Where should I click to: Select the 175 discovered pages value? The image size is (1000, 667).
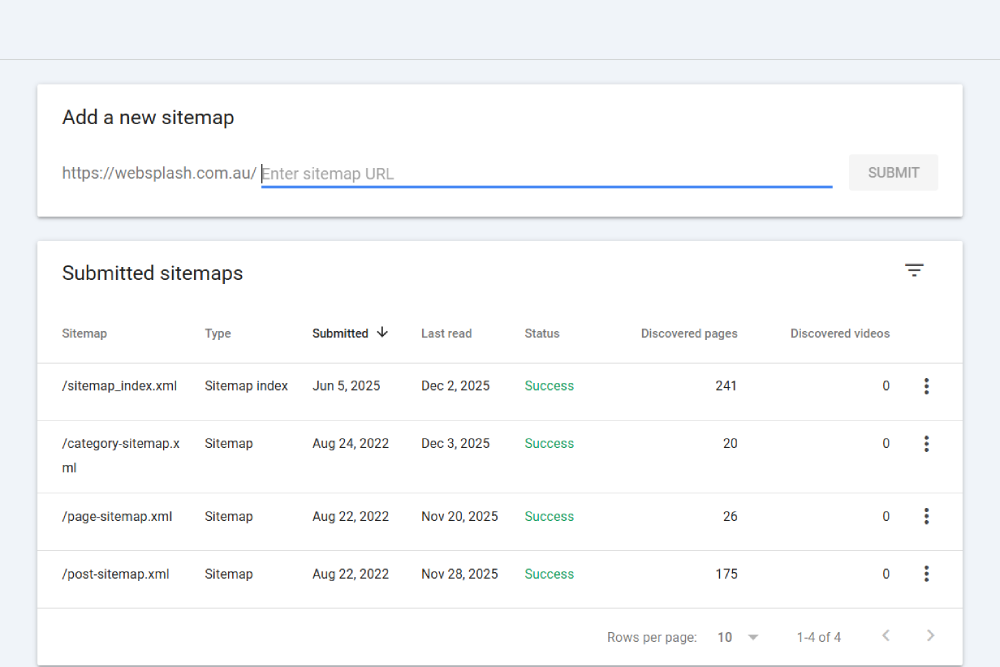(726, 574)
